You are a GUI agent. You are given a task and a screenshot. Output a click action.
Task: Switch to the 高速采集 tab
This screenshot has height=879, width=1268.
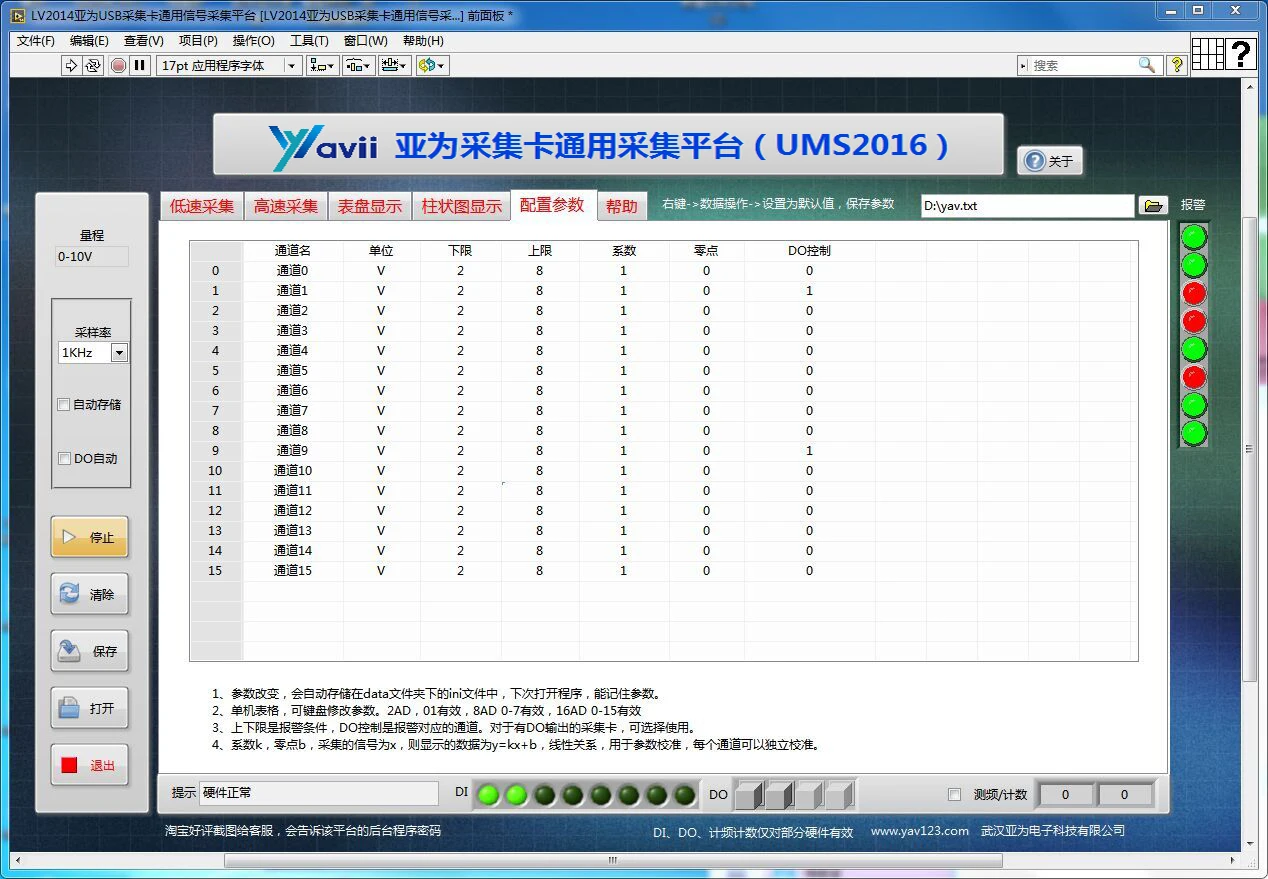pos(286,206)
